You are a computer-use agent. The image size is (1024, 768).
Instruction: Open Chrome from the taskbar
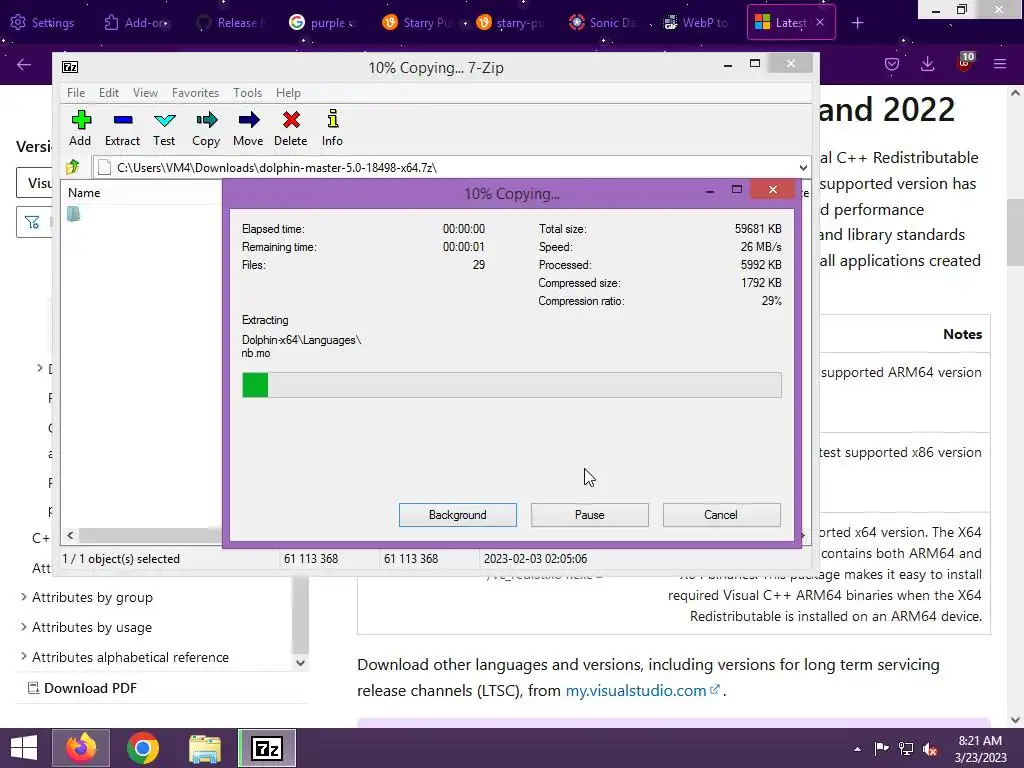tap(143, 748)
